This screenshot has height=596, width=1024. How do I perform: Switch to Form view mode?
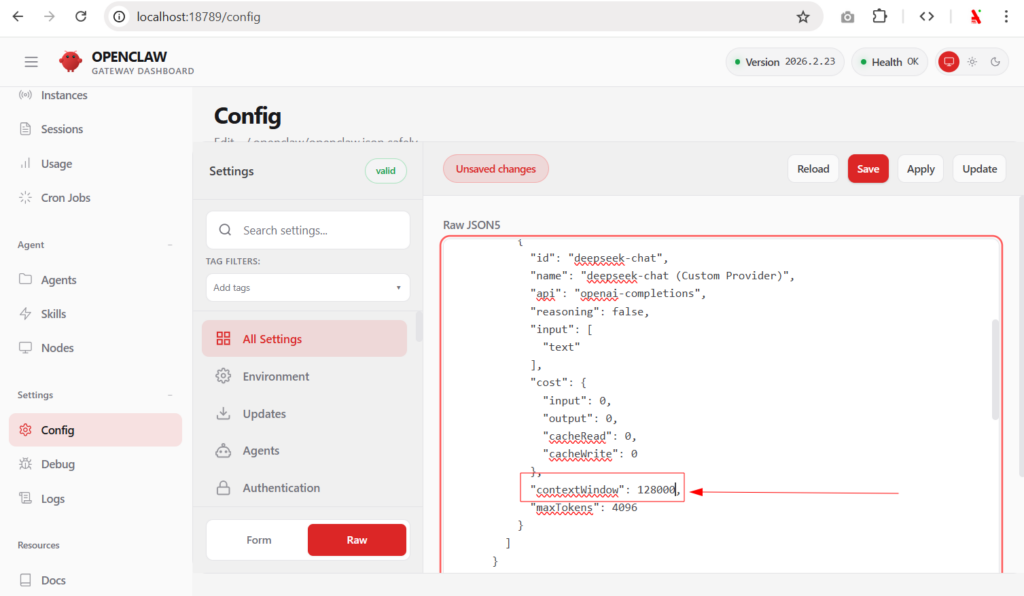(x=258, y=540)
